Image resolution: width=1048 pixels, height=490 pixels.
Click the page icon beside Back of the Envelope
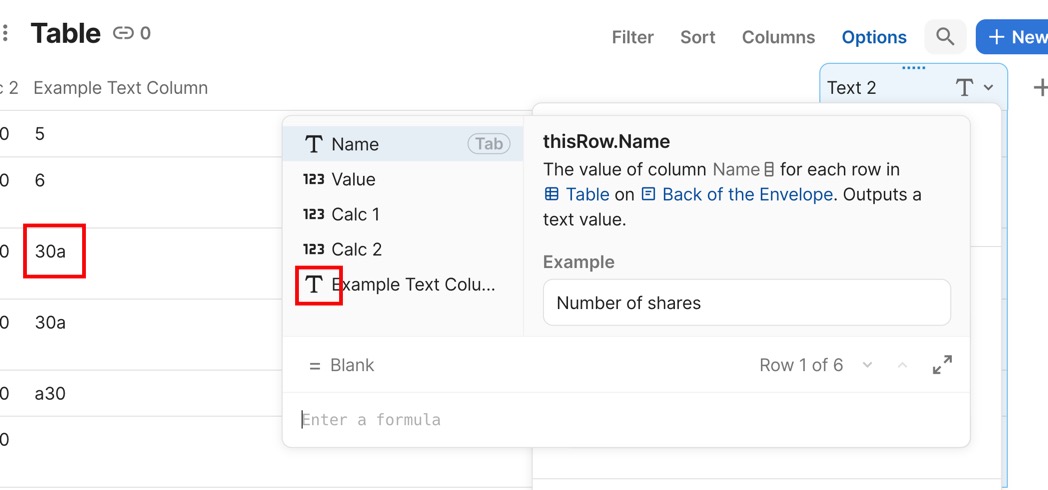[648, 194]
